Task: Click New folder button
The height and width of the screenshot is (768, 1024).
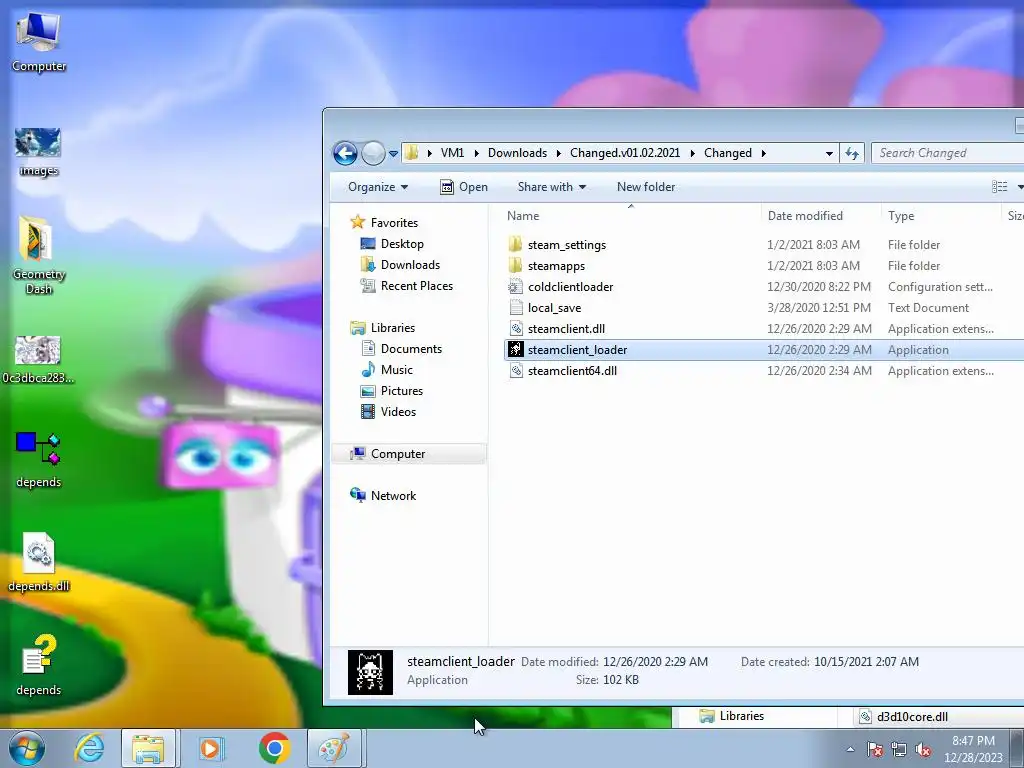Action: tap(646, 187)
